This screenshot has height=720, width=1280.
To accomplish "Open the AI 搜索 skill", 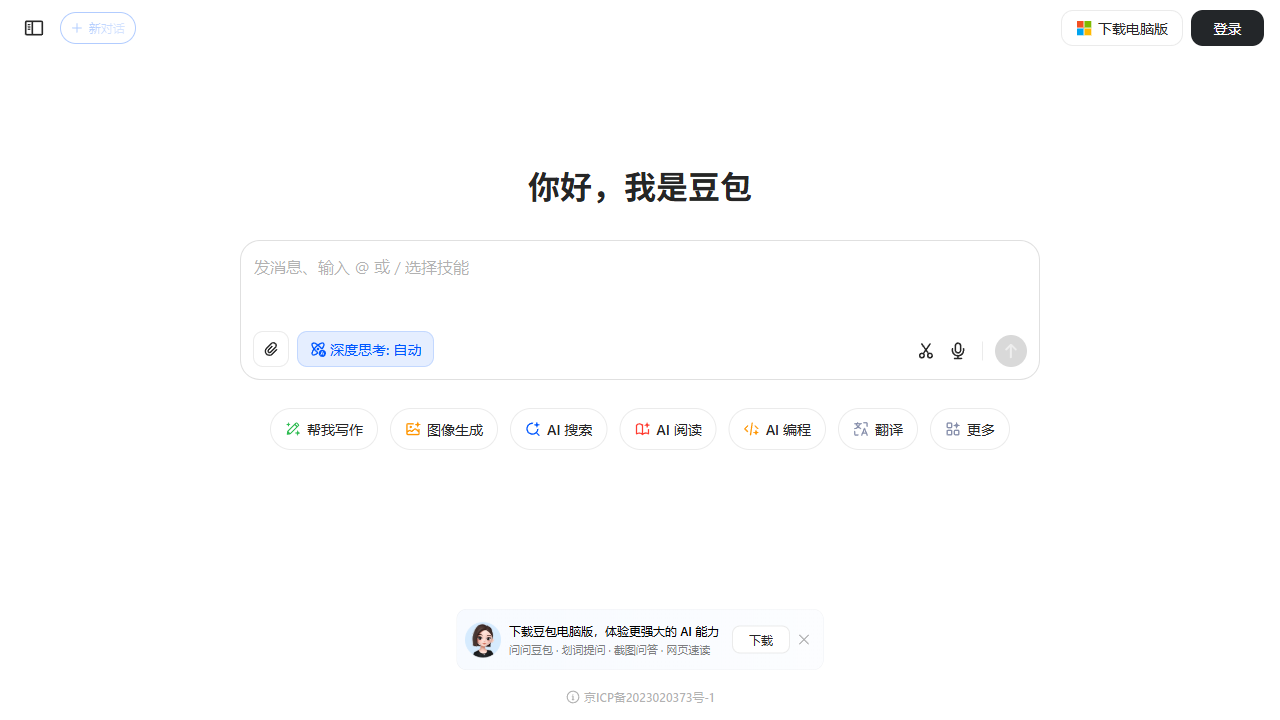I will pos(558,429).
